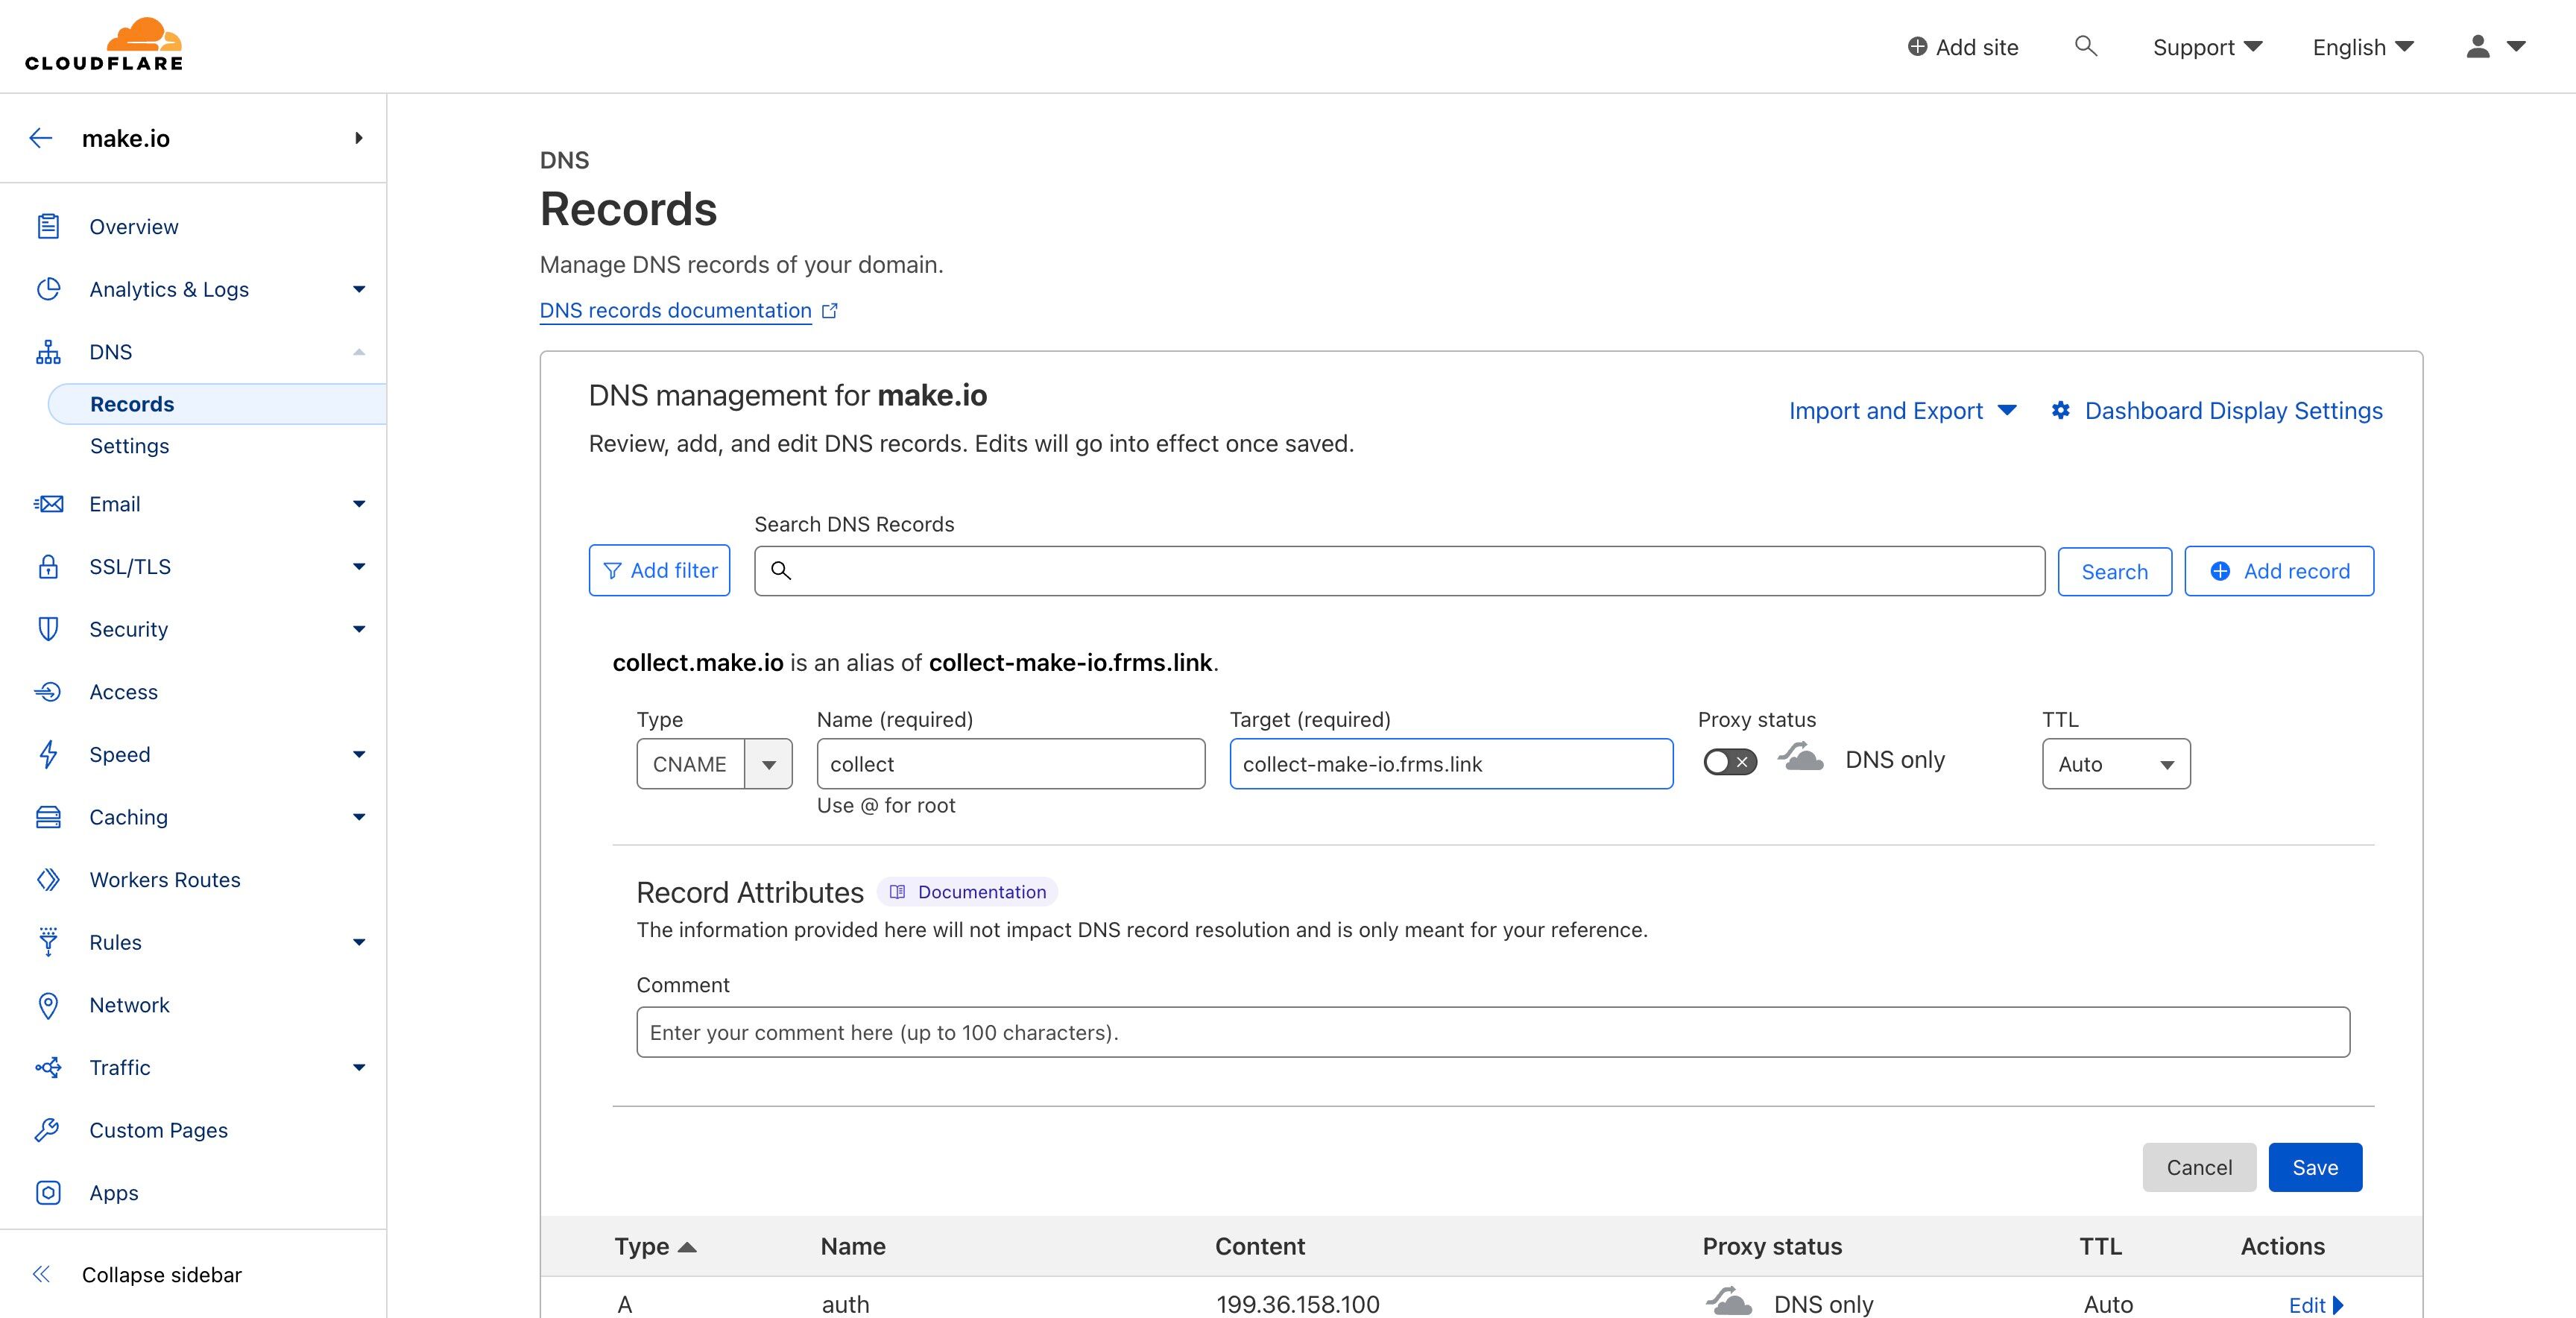Toggle the Proxy status switch on

[1730, 762]
